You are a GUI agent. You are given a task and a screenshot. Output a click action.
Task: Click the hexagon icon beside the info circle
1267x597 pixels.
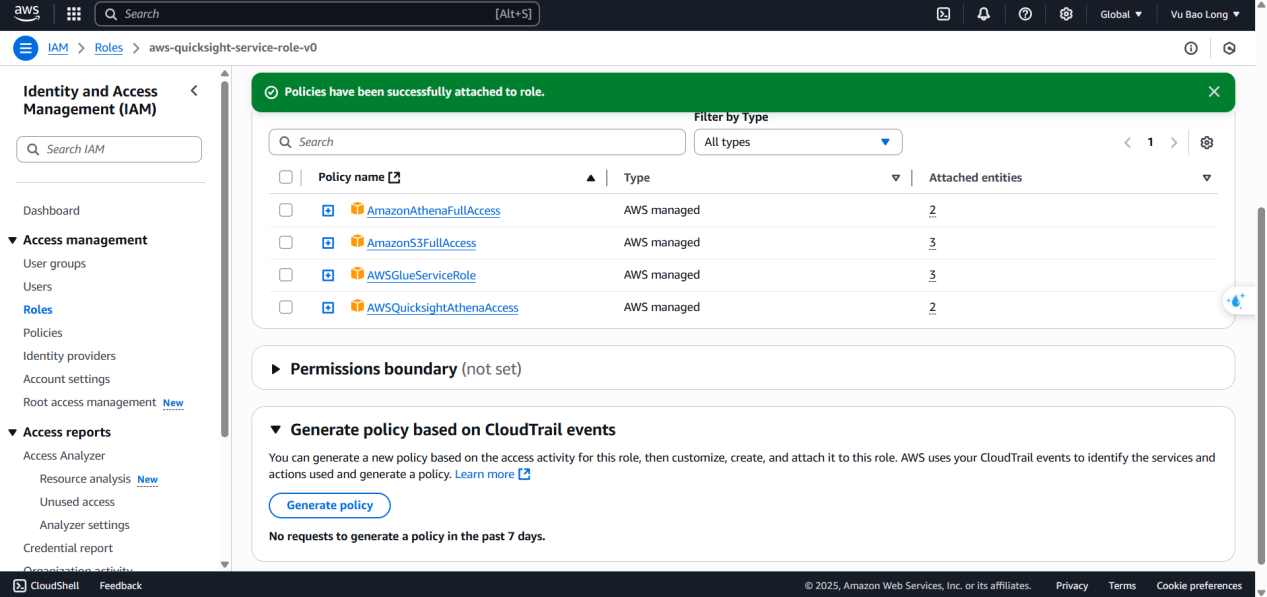(x=1229, y=48)
